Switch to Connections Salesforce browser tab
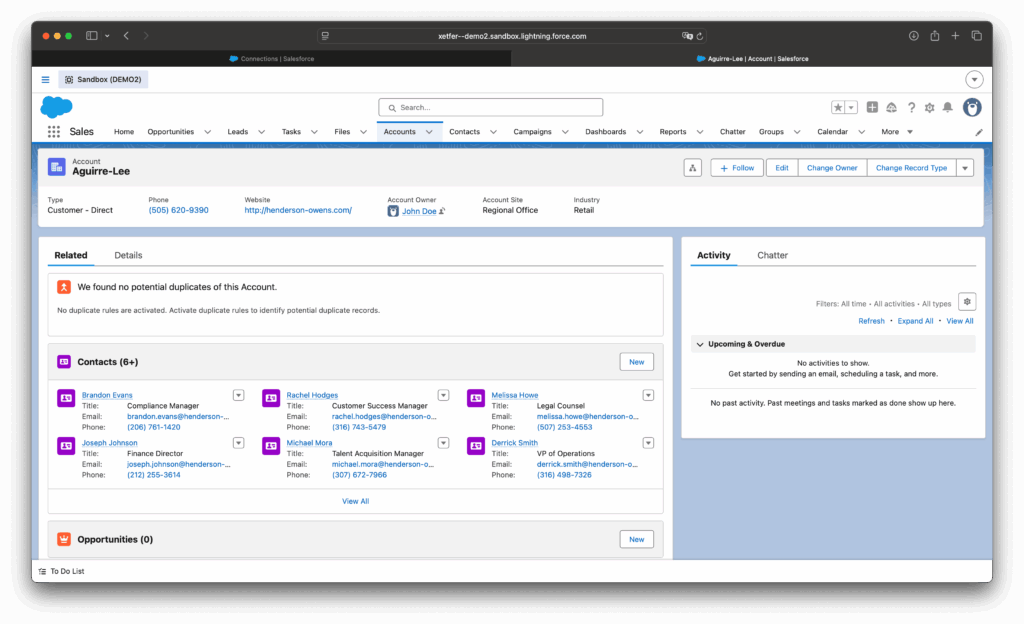Viewport: 1024px width, 624px height. (272, 59)
